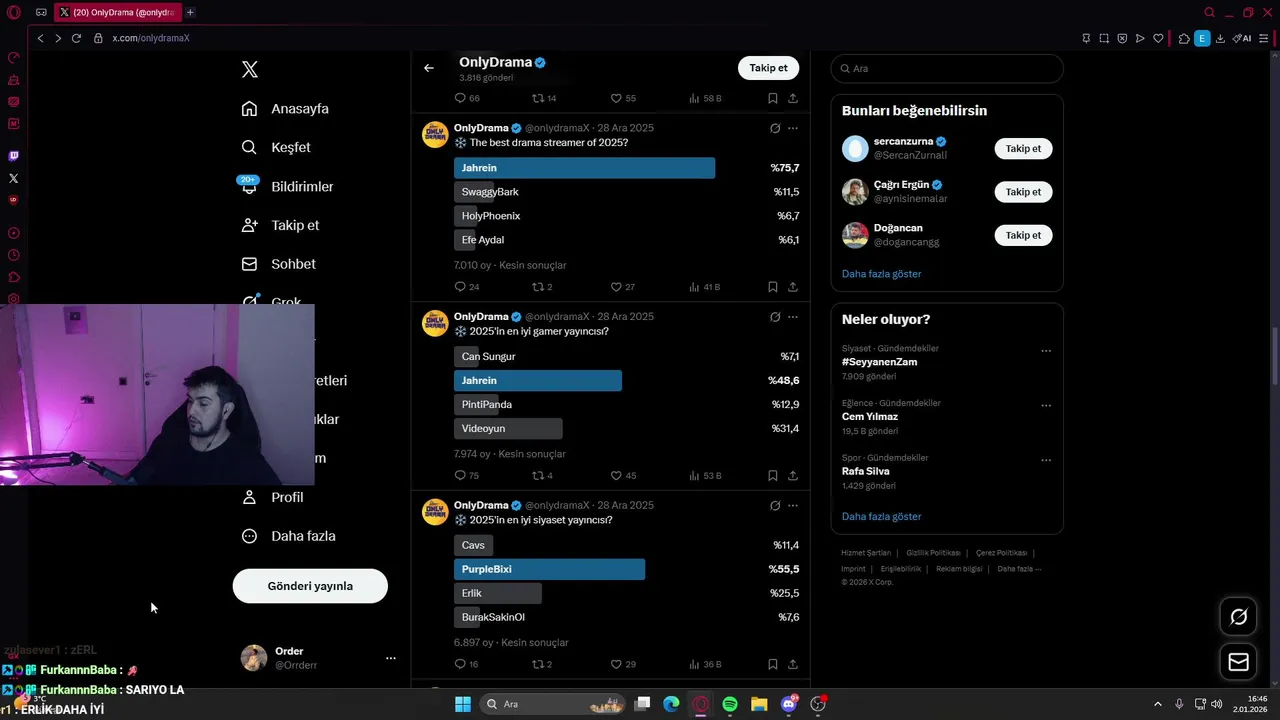Open the OnlyDrama browser tab
Screen dimensions: 1280x720
(117, 12)
